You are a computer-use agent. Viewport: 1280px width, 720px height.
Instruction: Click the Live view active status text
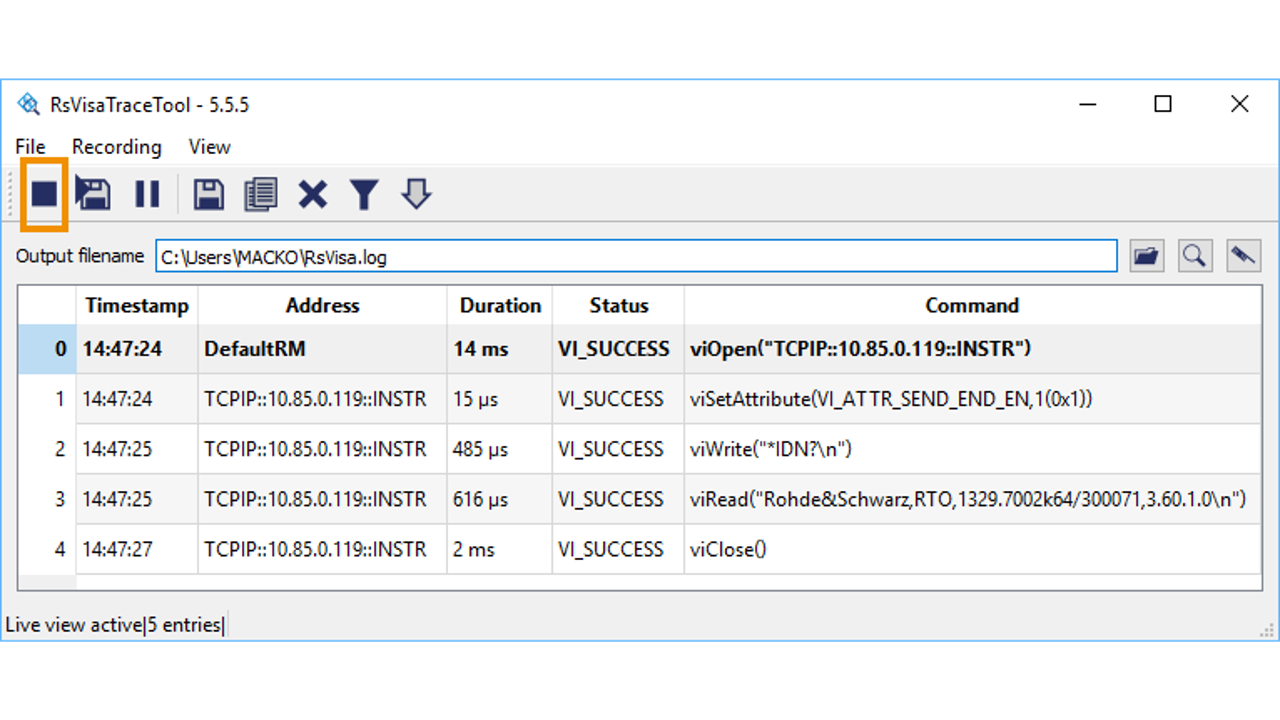coord(73,625)
